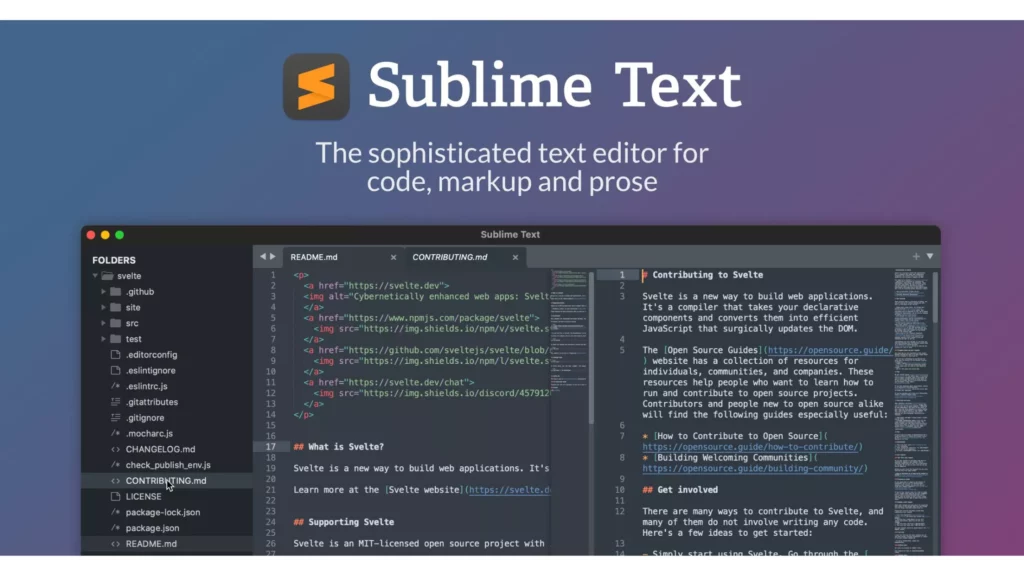This screenshot has width=1024, height=576.
Task: Add a new tab with plus button
Action: point(916,257)
